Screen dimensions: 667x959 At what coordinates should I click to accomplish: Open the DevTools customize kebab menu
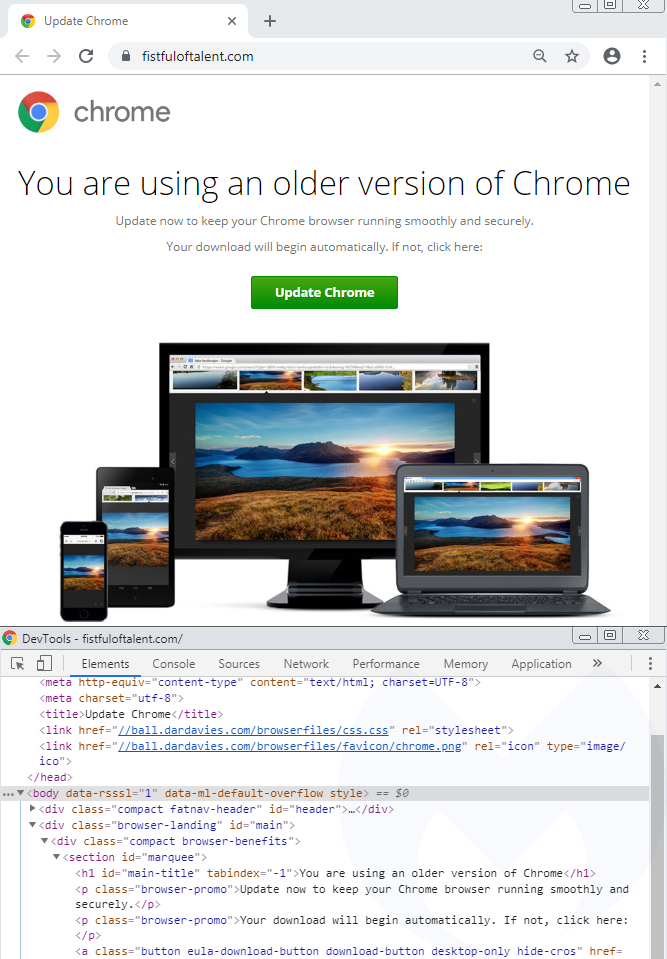point(650,664)
